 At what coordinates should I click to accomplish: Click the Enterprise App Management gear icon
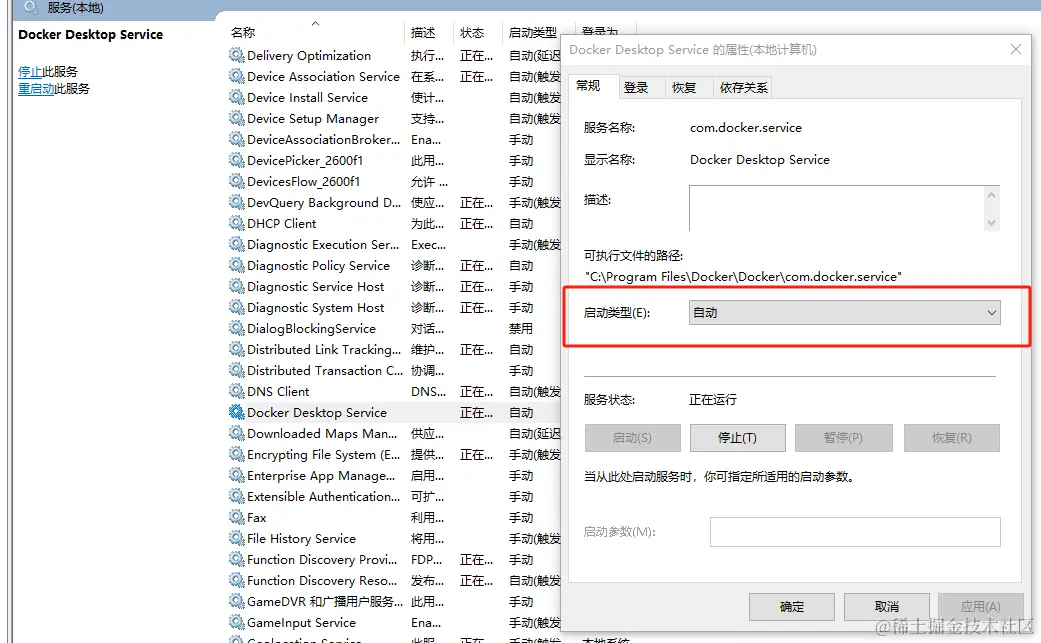click(236, 475)
